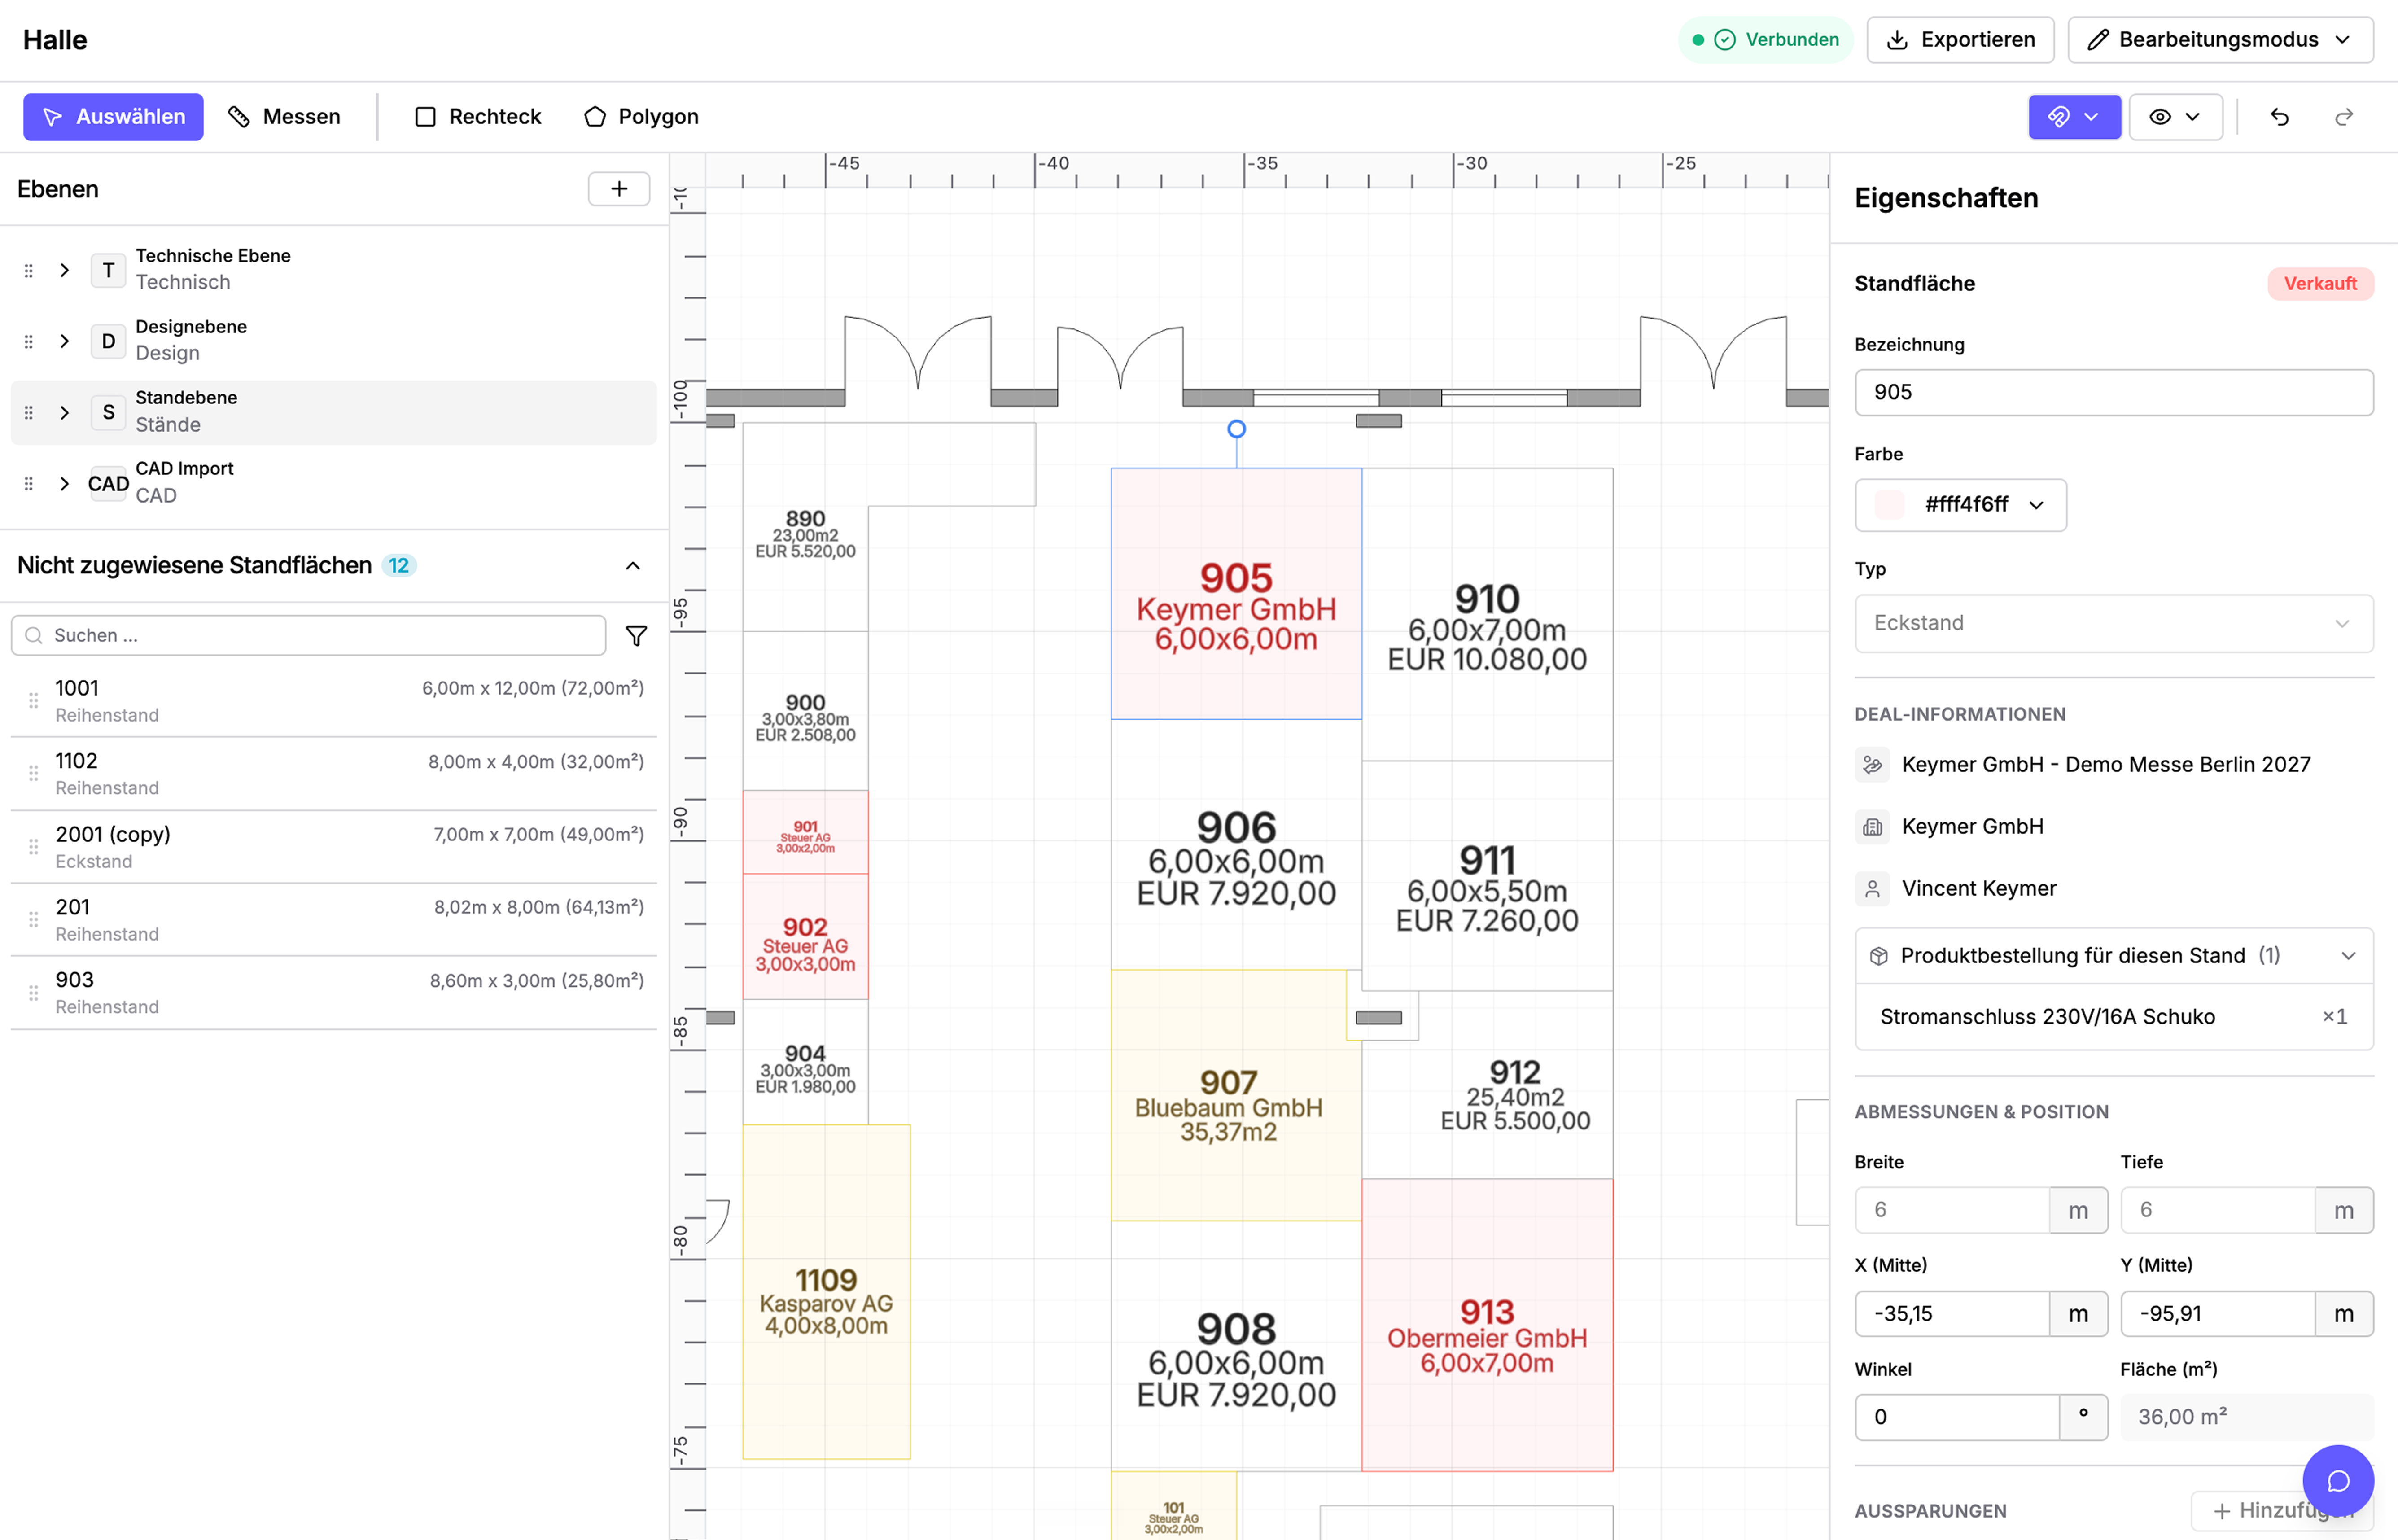Viewport: 2398px width, 1540px height.
Task: Expand the Standebene layer
Action: (x=65, y=412)
